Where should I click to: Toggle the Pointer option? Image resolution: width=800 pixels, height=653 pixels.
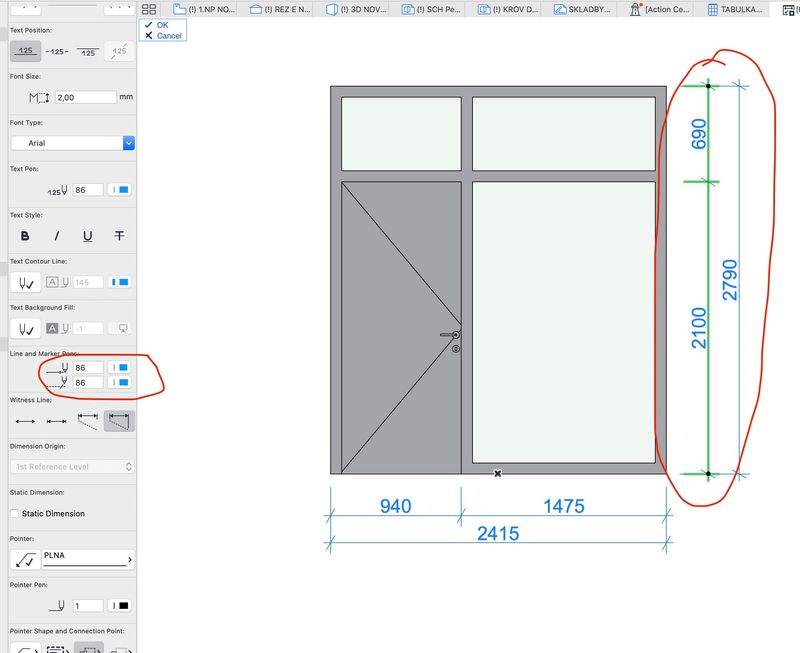click(26, 560)
